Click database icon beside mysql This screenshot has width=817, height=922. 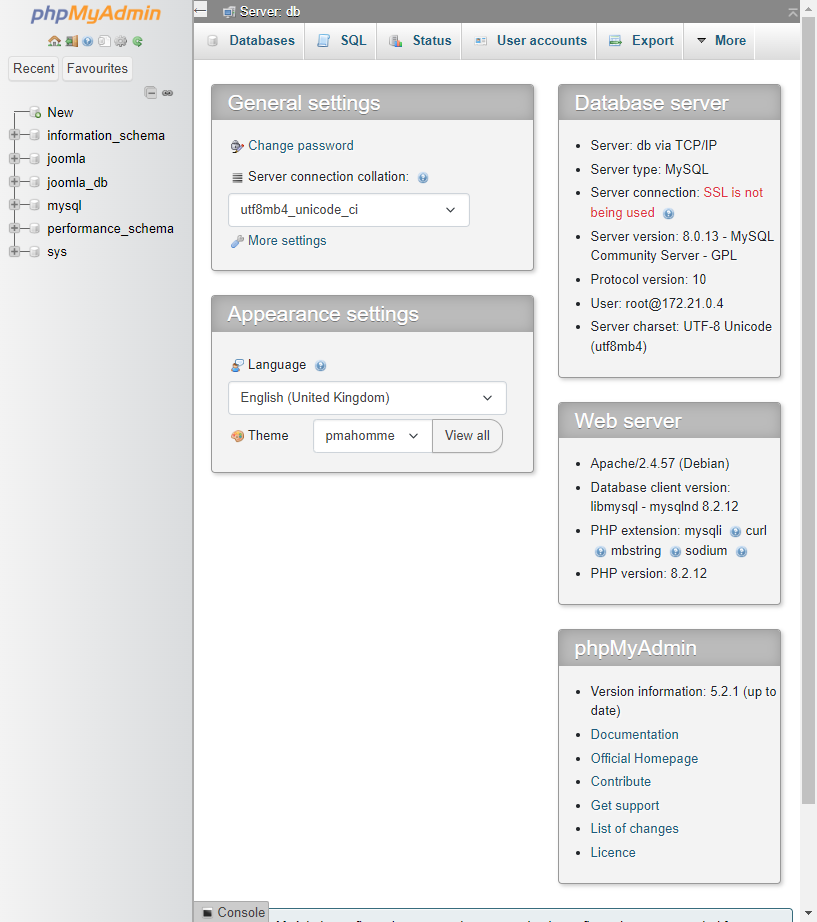(35, 205)
